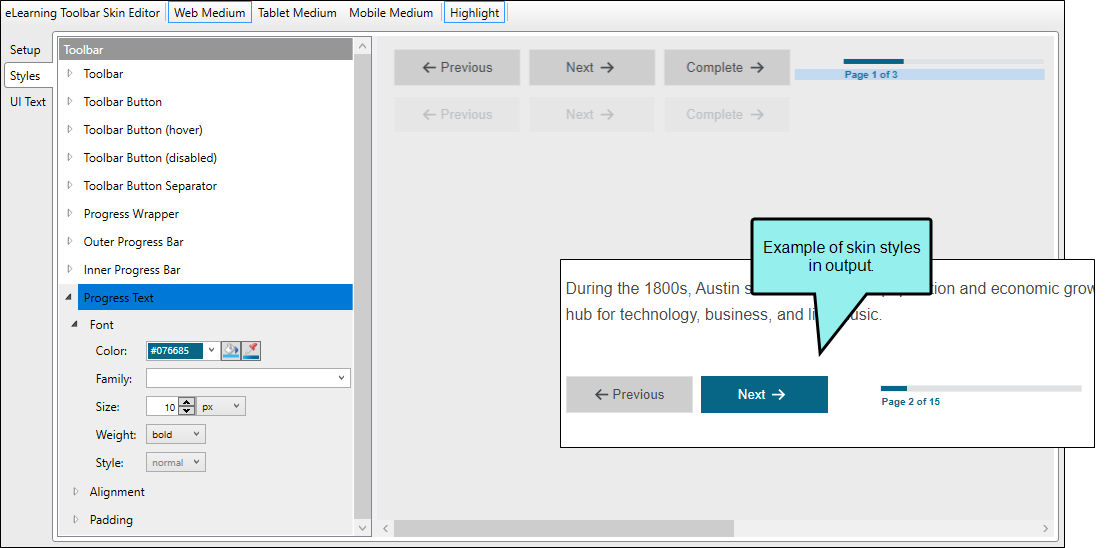Open the Styles tab

point(25,76)
